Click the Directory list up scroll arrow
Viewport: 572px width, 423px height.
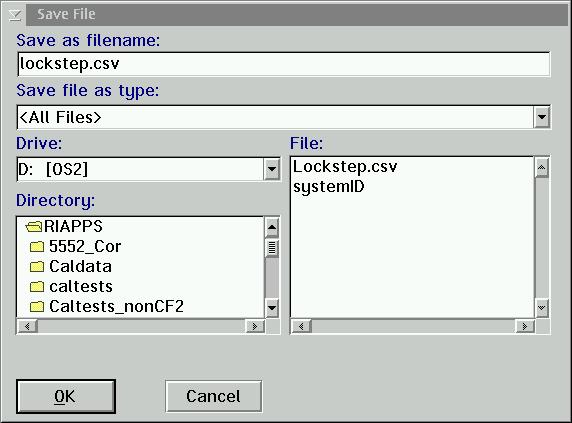coord(272,228)
